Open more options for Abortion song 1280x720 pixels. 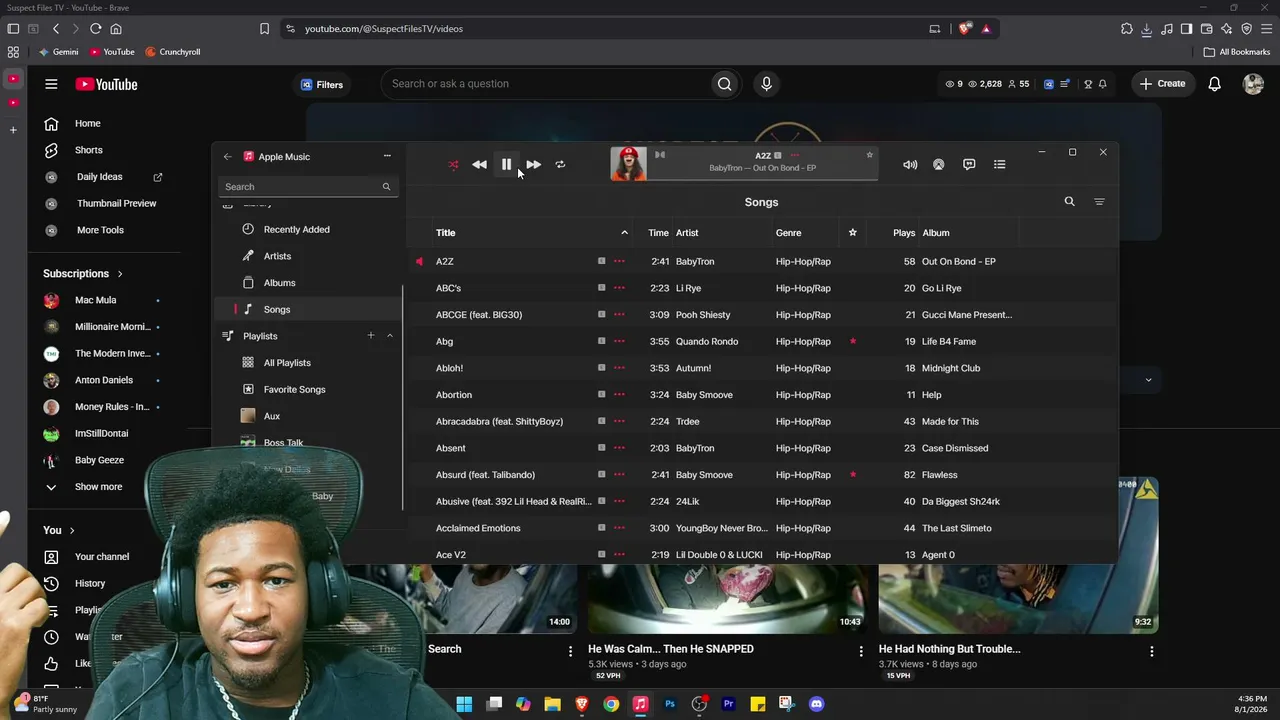[x=619, y=395]
